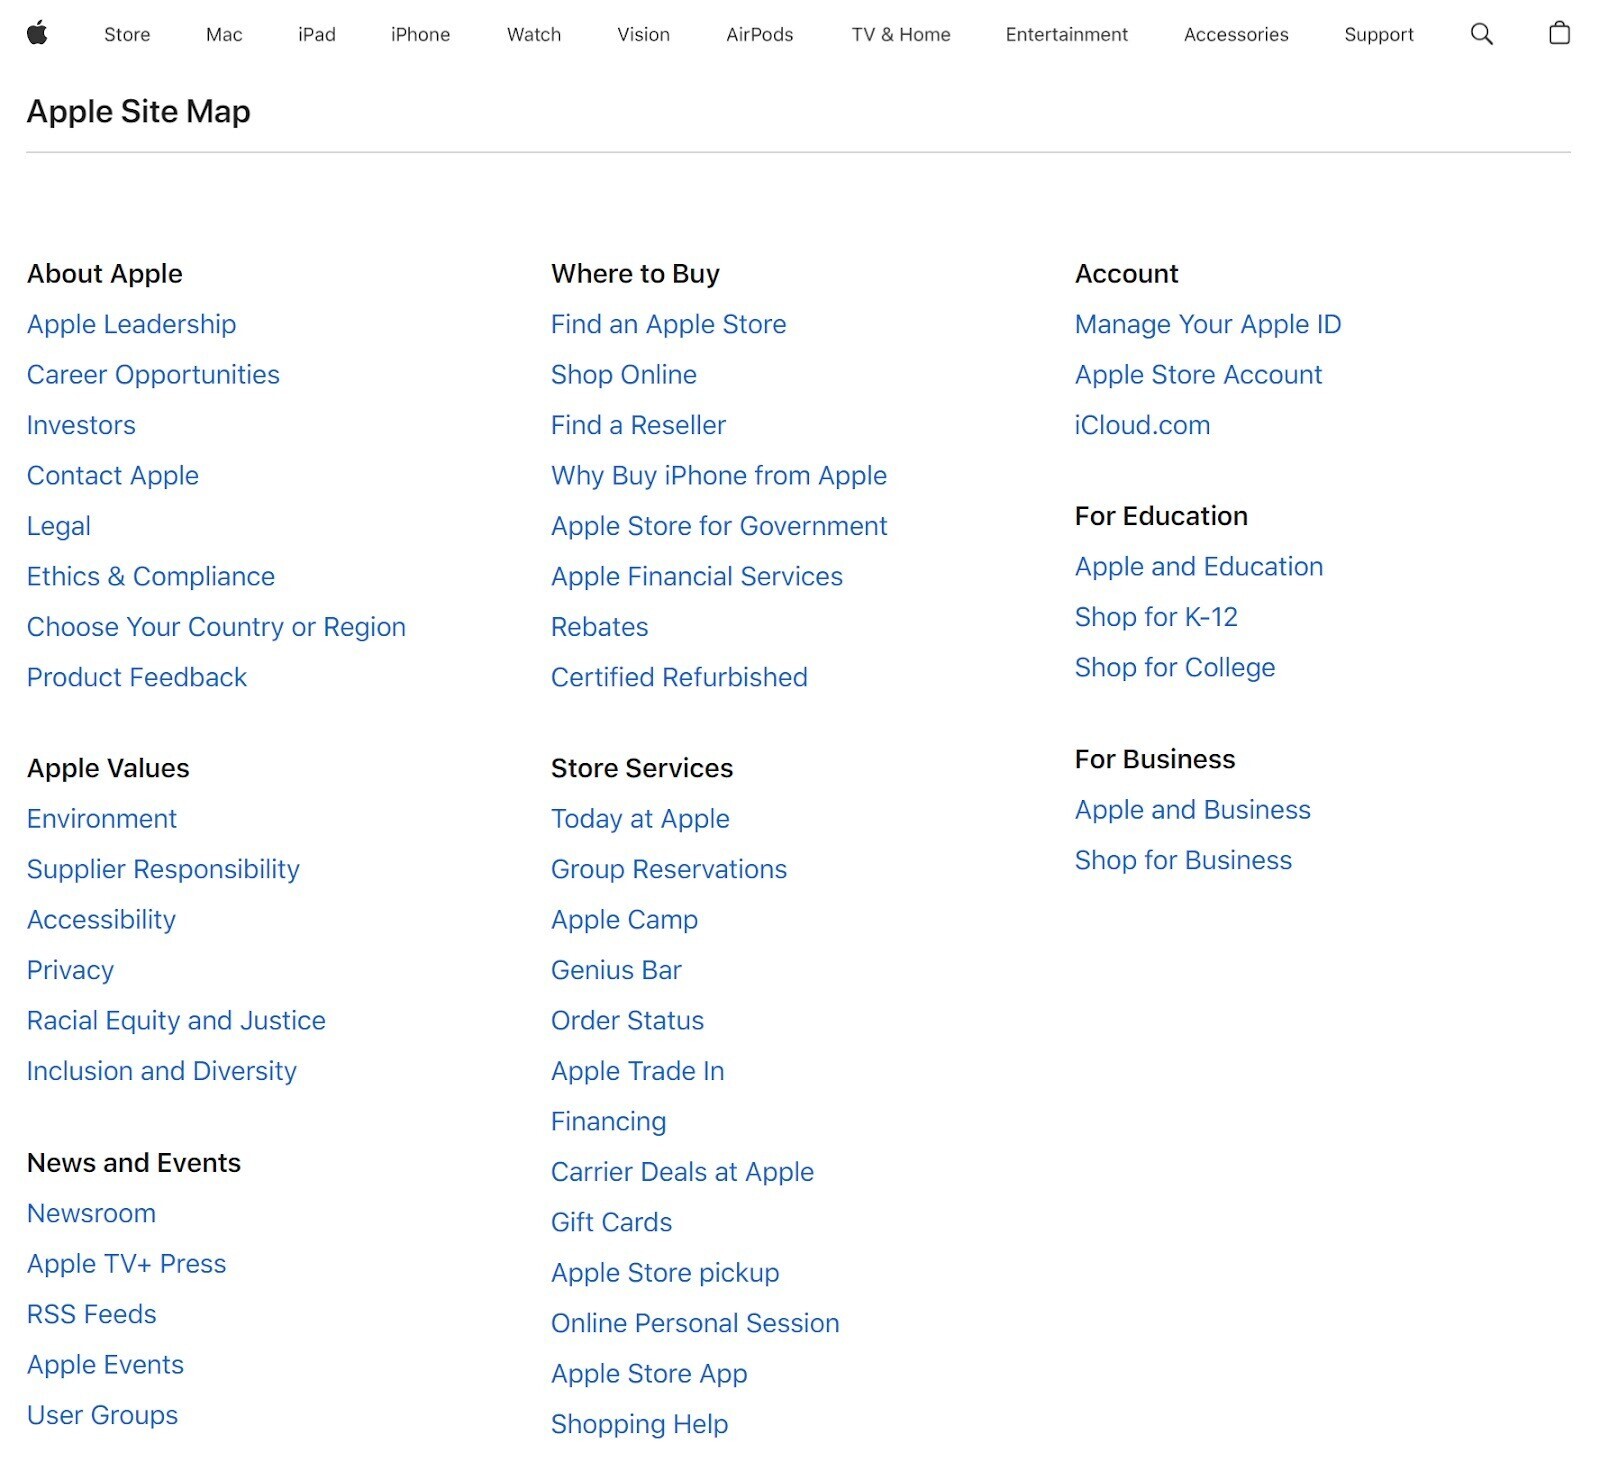Select the iPhone menu item
The width and height of the screenshot is (1600, 1462).
[x=421, y=34]
